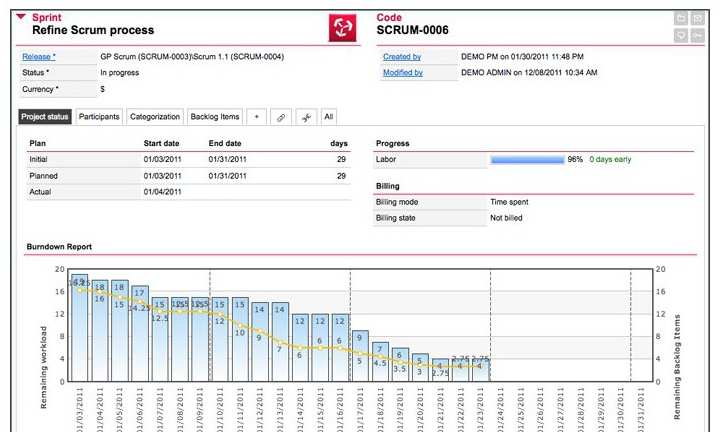Click the yellow line point labeled 4.5
The height and width of the screenshot is (432, 724).
pyautogui.click(x=380, y=357)
